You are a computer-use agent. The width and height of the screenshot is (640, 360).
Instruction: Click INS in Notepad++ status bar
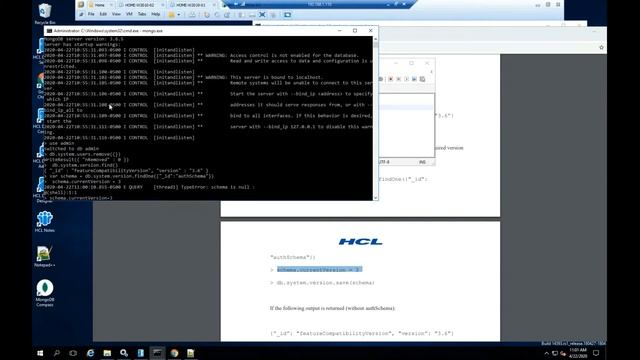point(422,162)
